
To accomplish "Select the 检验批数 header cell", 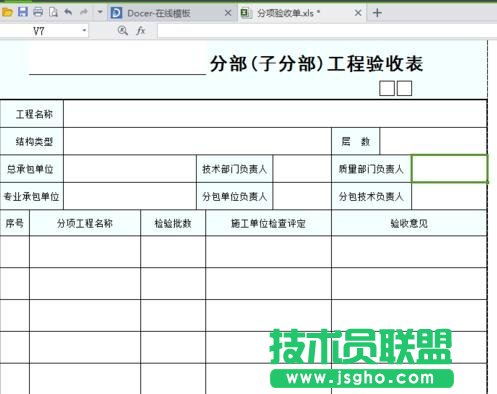I will (173, 223).
